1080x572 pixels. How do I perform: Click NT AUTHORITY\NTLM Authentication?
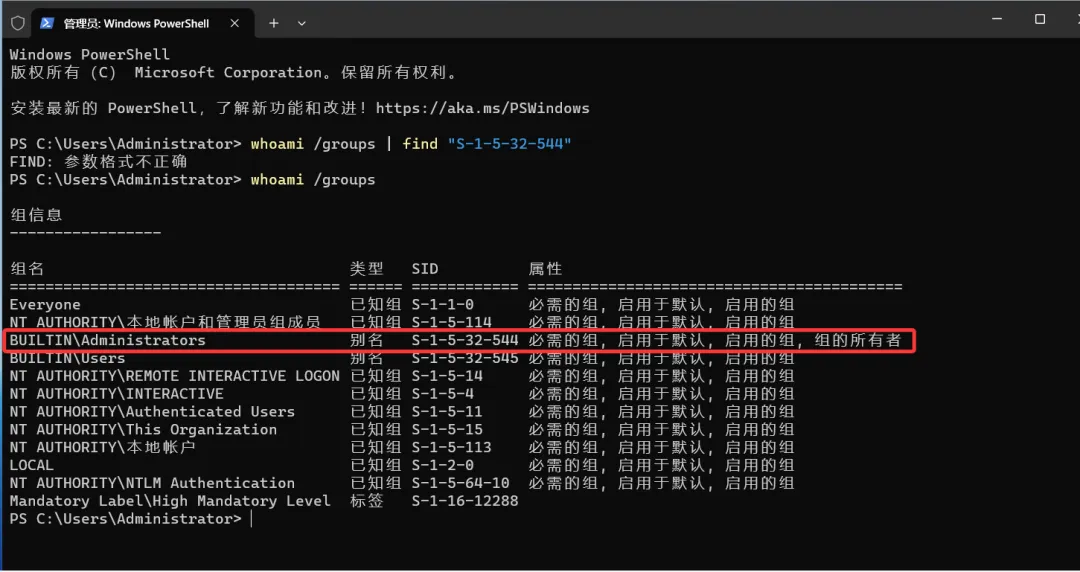point(152,483)
